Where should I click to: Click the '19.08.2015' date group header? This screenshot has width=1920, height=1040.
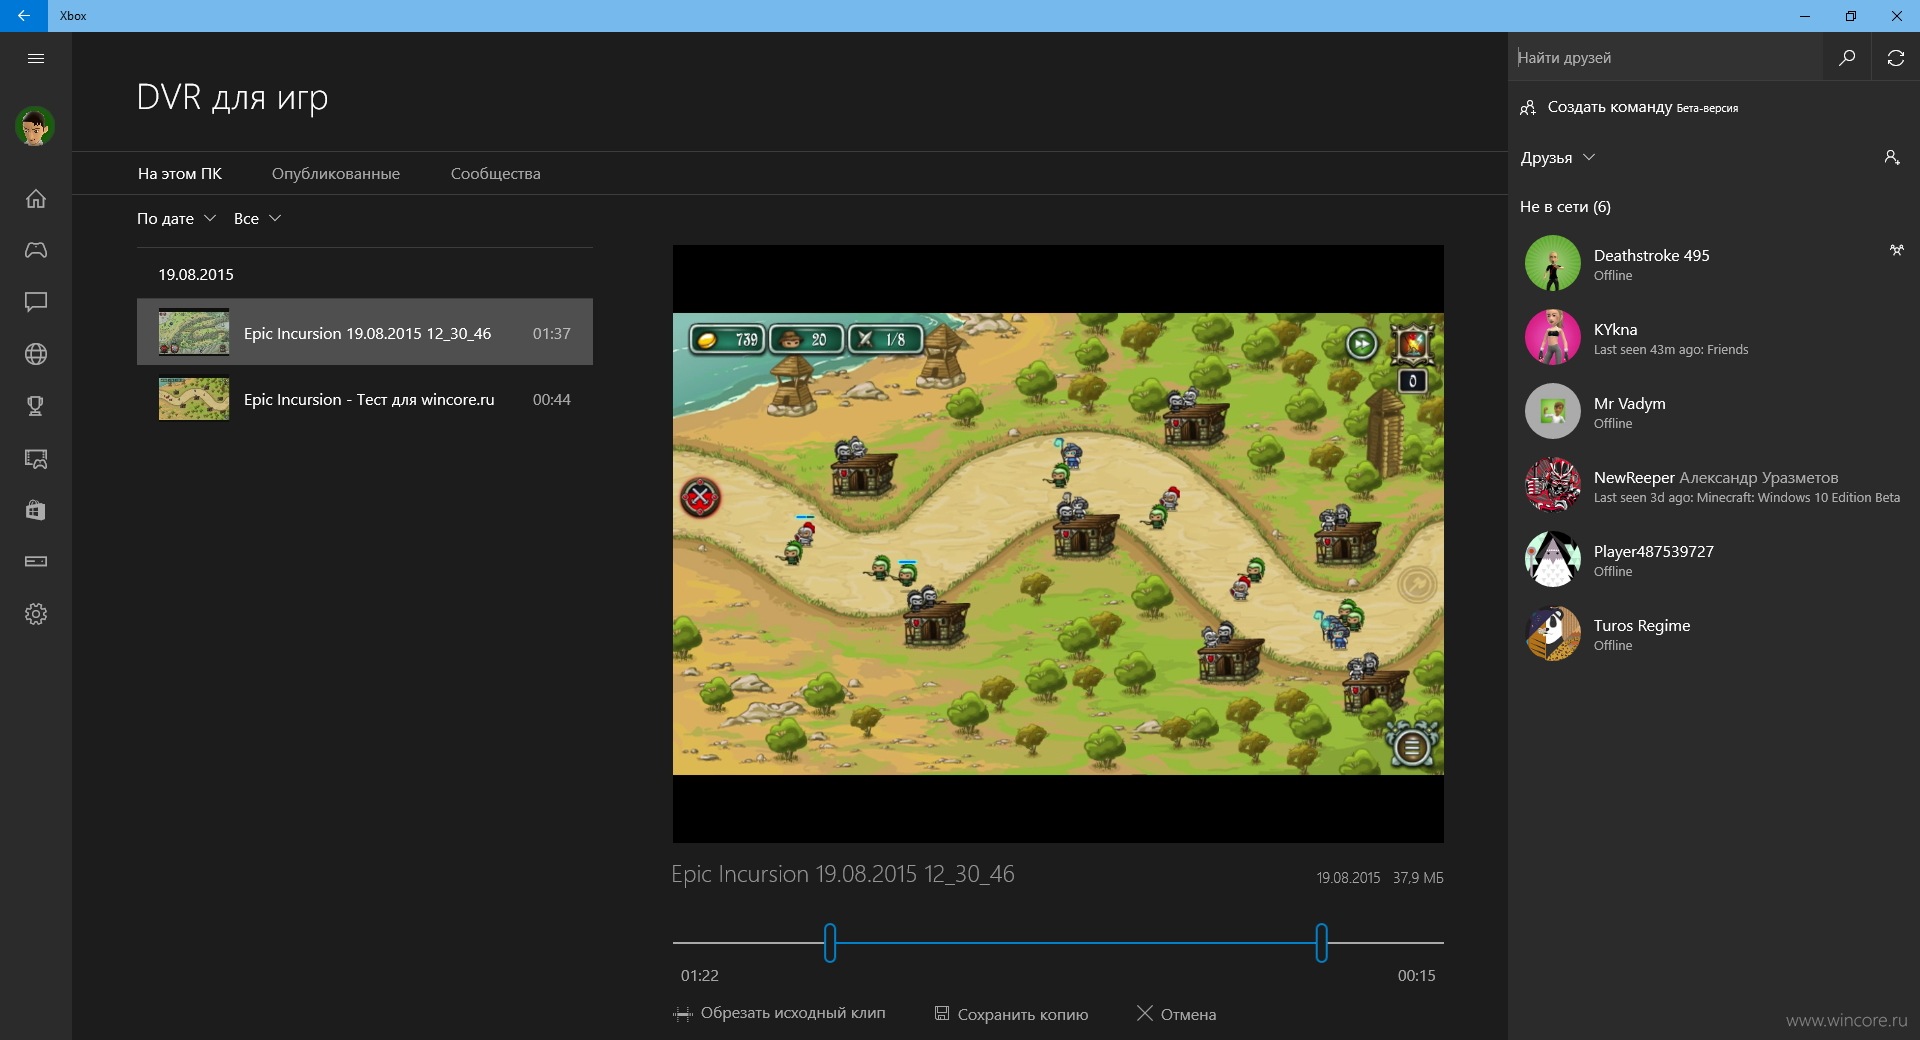[x=196, y=274]
